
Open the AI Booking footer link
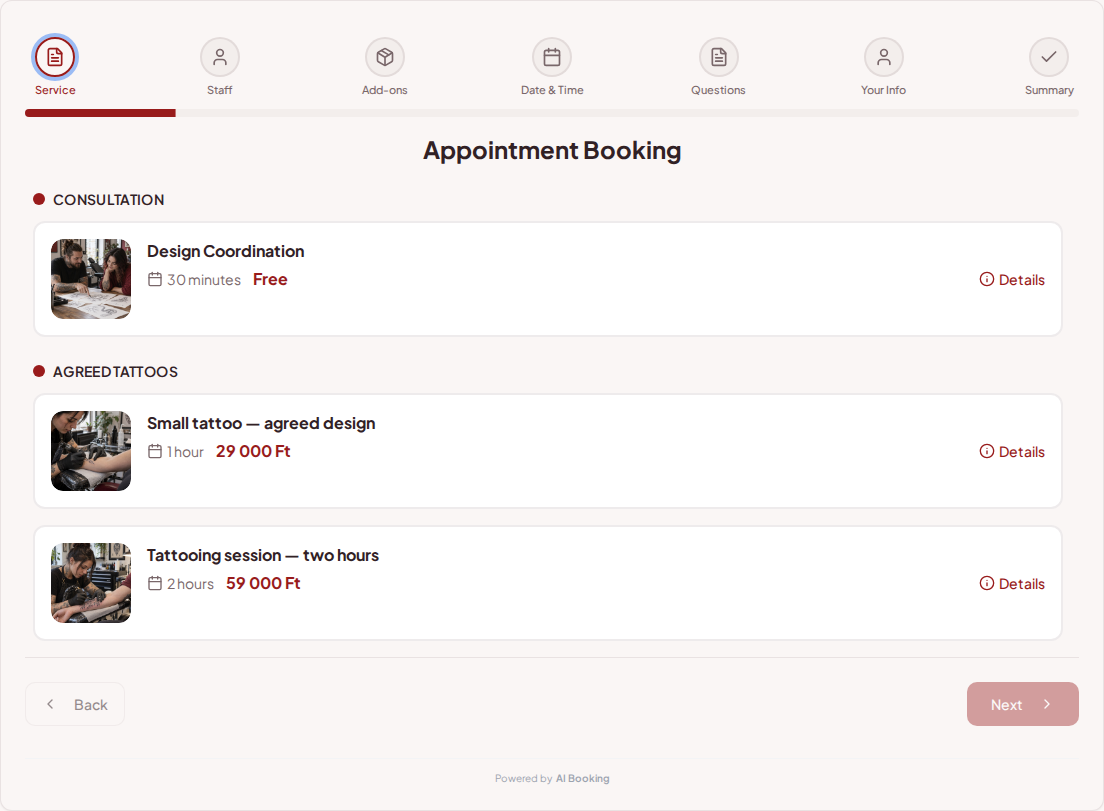[x=582, y=779]
